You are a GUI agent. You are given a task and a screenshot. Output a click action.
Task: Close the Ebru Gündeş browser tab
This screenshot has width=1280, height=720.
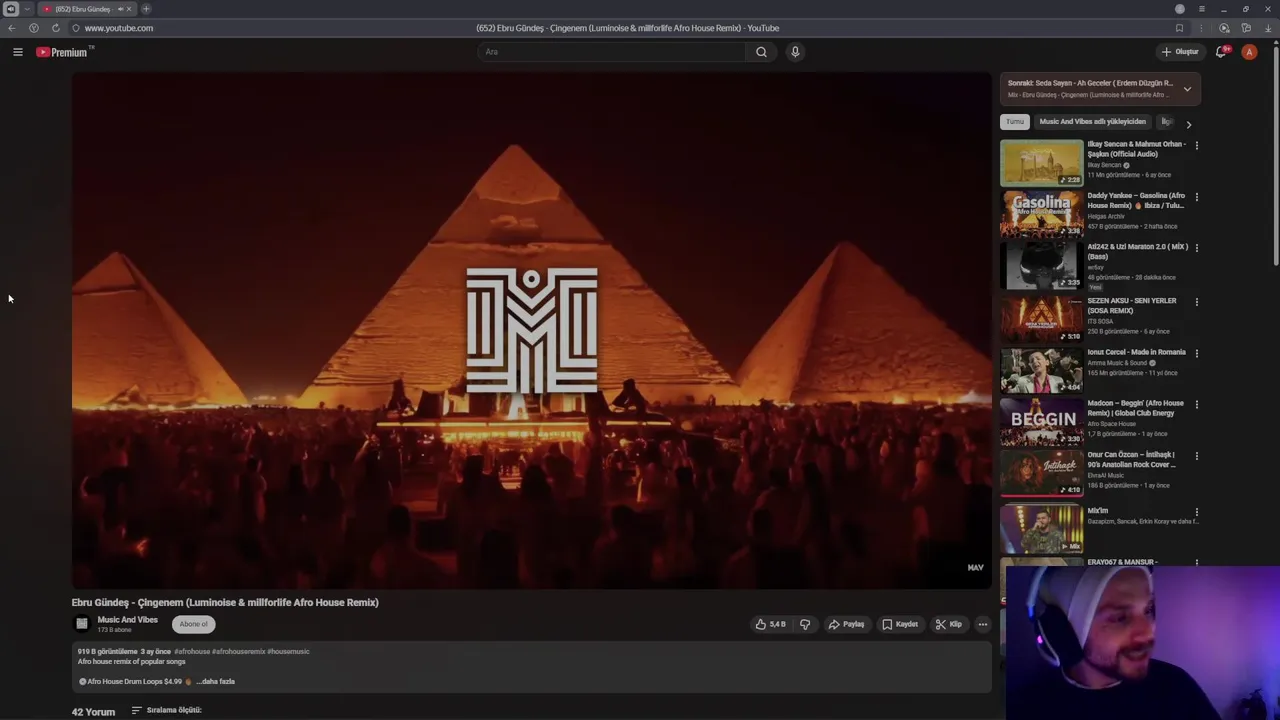(x=128, y=9)
